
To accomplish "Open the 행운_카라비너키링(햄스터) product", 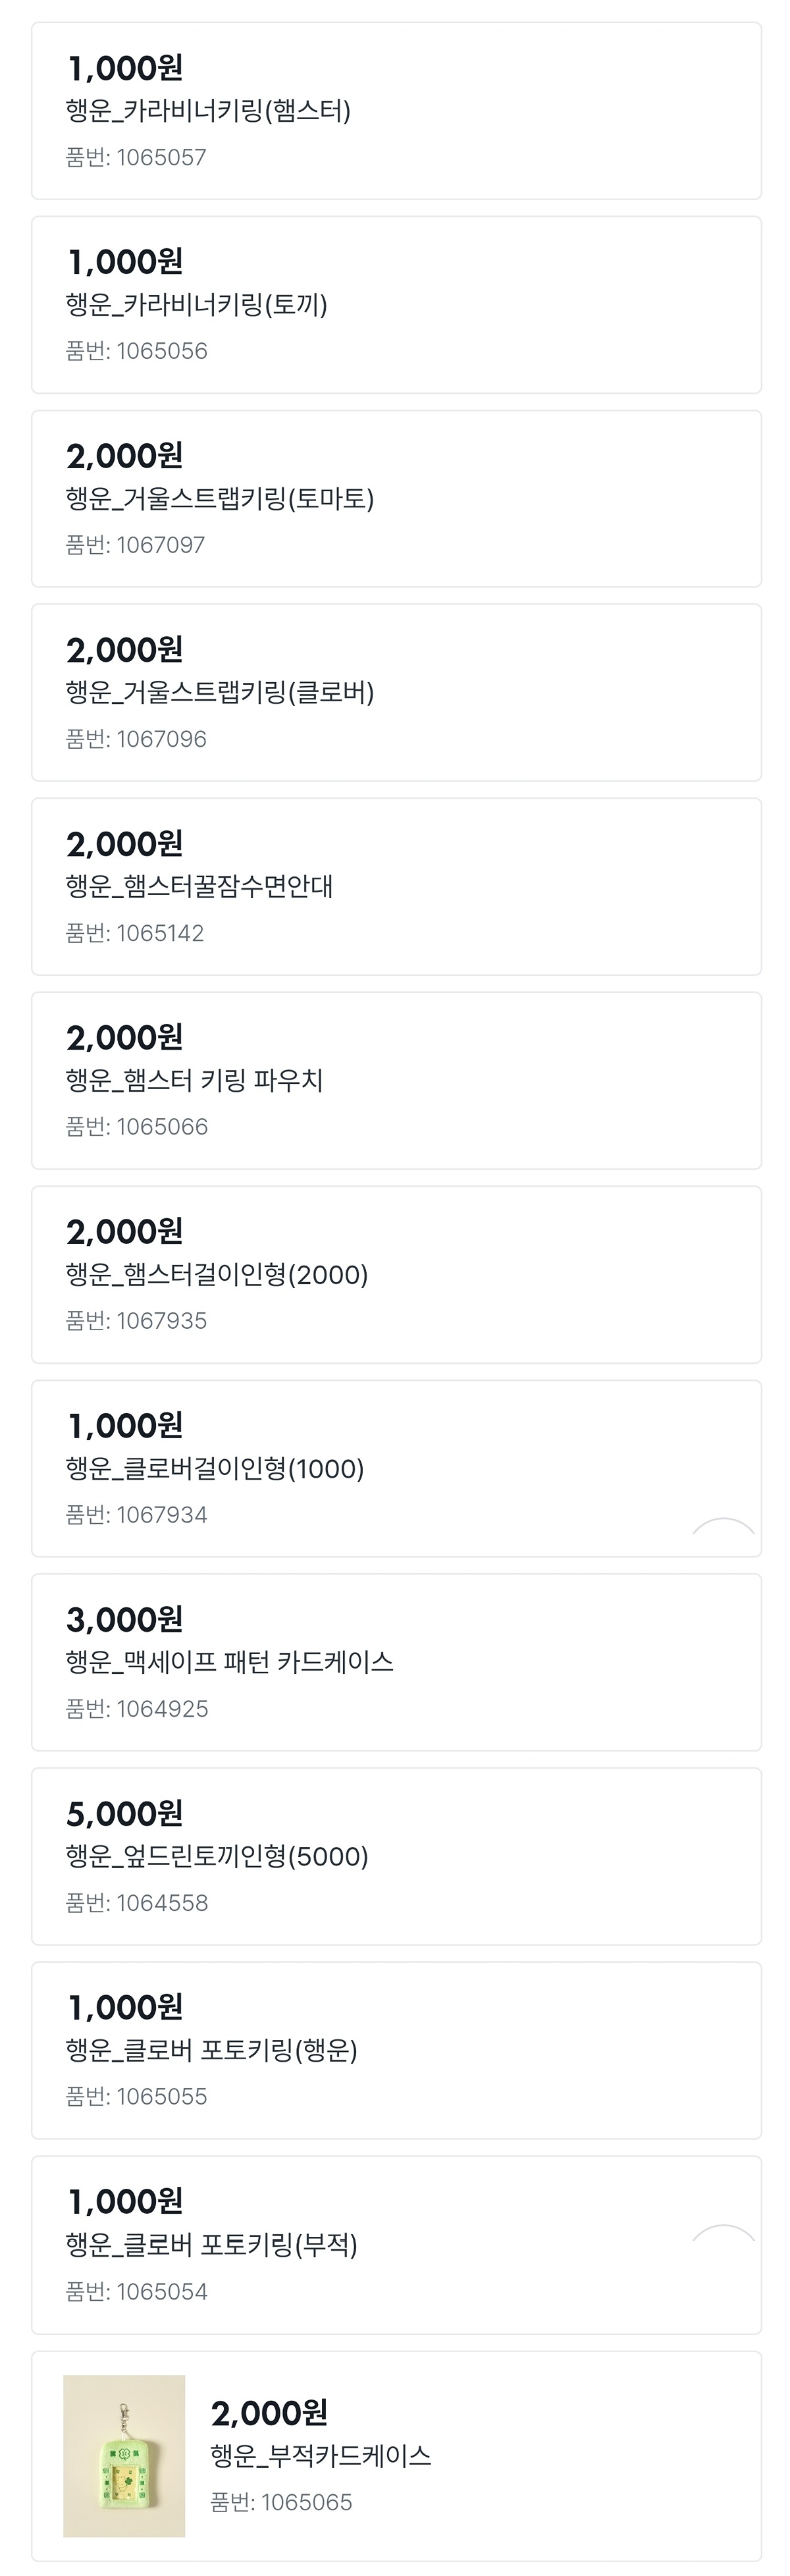I will point(208,111).
